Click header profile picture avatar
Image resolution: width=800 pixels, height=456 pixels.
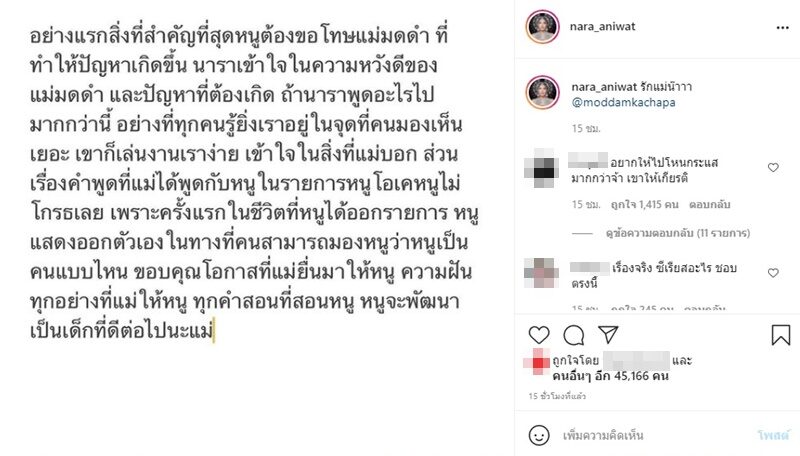coord(542,26)
